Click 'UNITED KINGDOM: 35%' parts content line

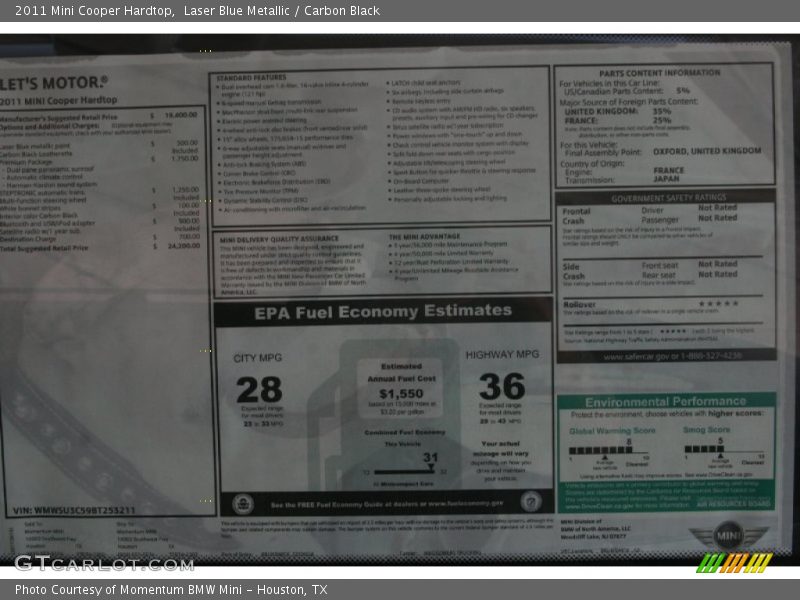618,111
